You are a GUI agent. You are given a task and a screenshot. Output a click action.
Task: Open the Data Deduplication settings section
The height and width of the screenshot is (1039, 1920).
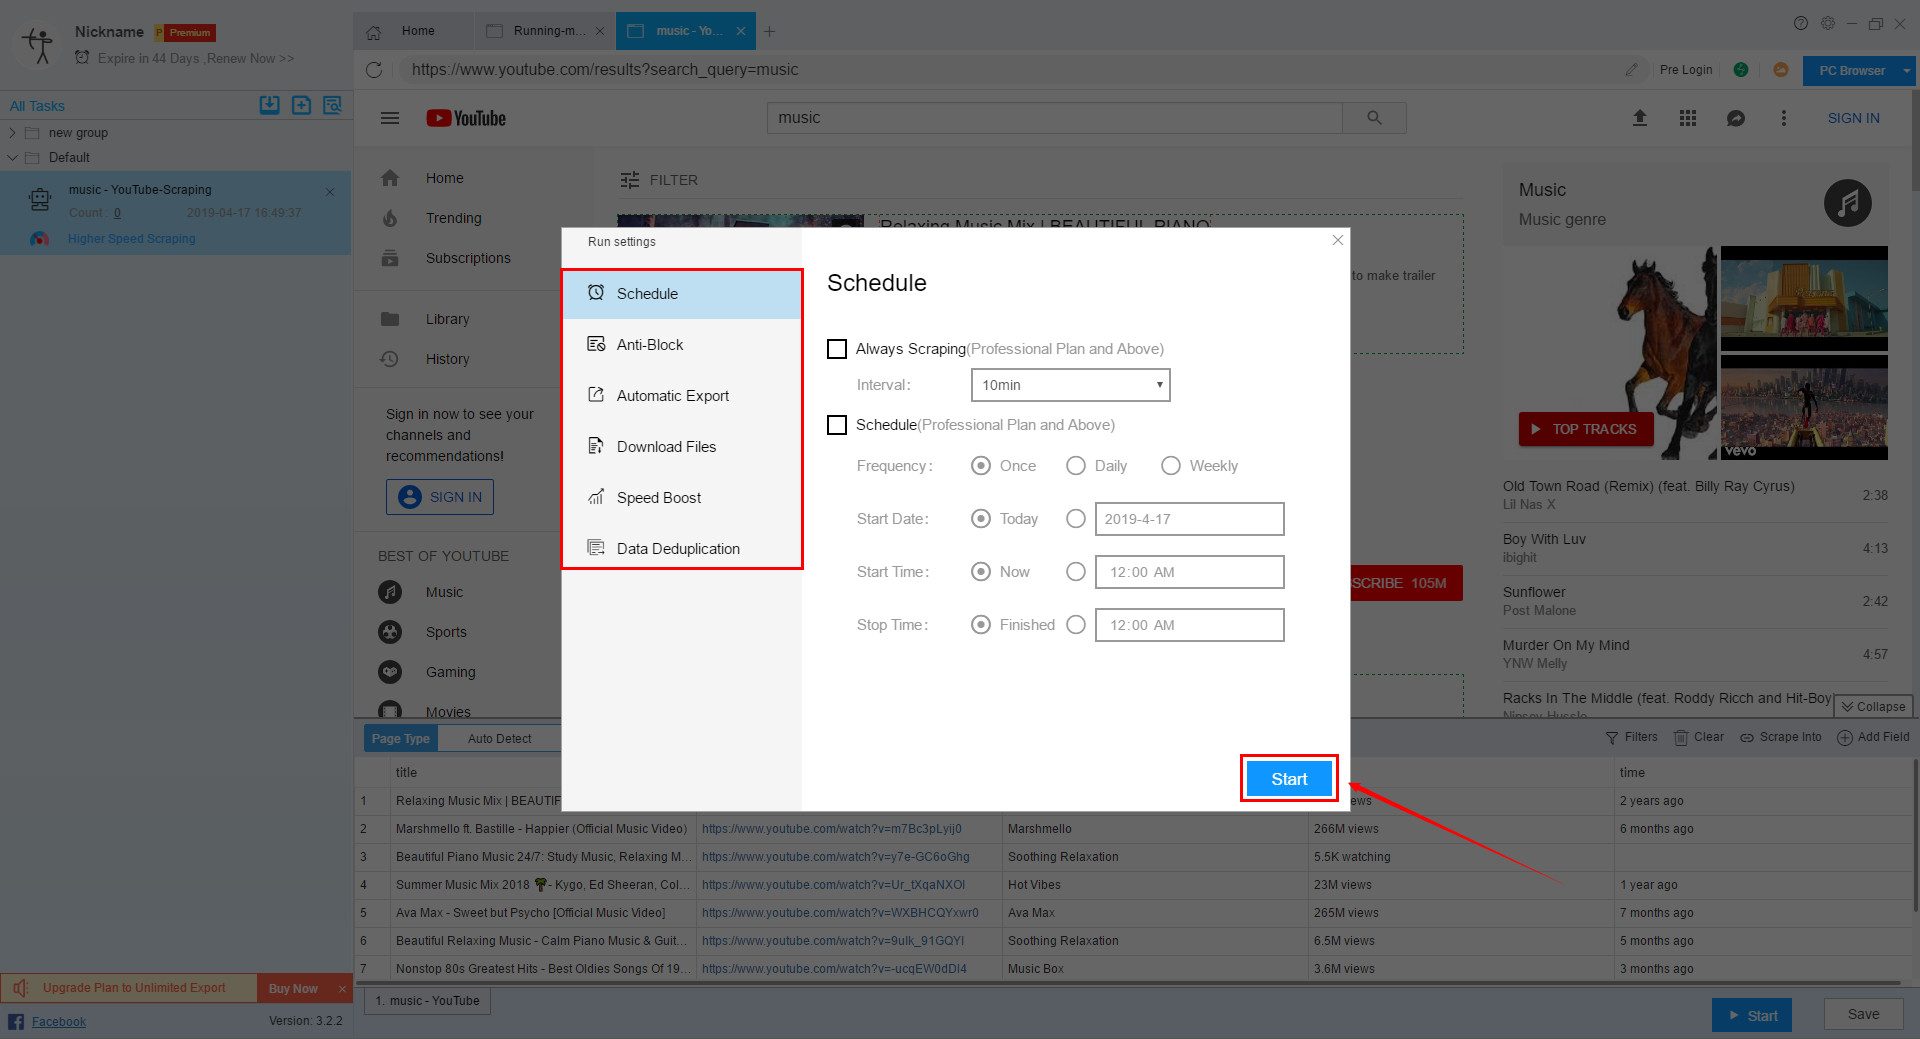point(682,549)
